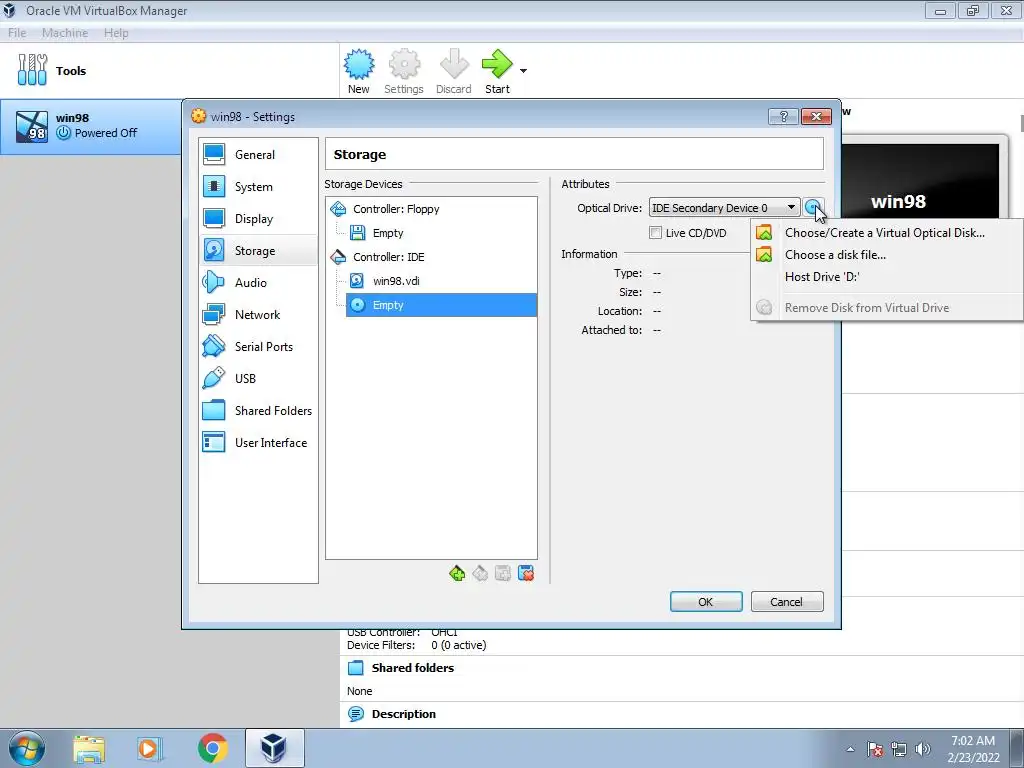Open Serial Ports settings category
1024x768 pixels.
(259, 347)
